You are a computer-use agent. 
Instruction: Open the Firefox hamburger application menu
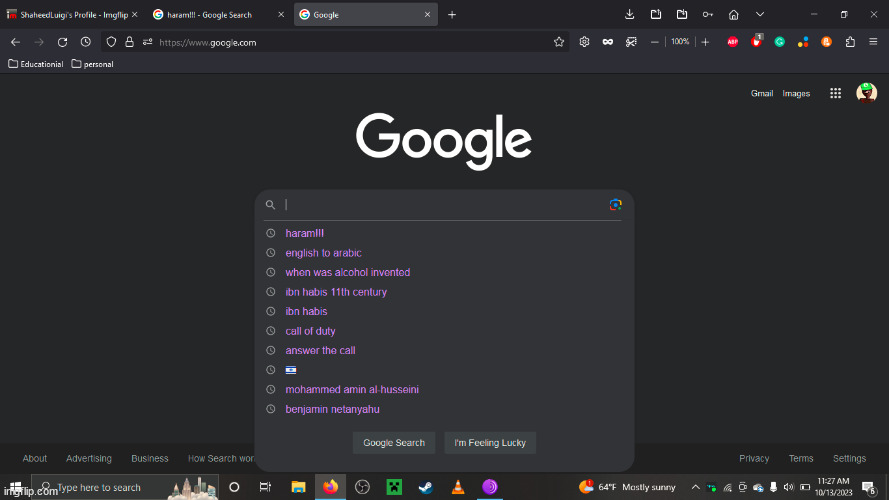pos(873,42)
